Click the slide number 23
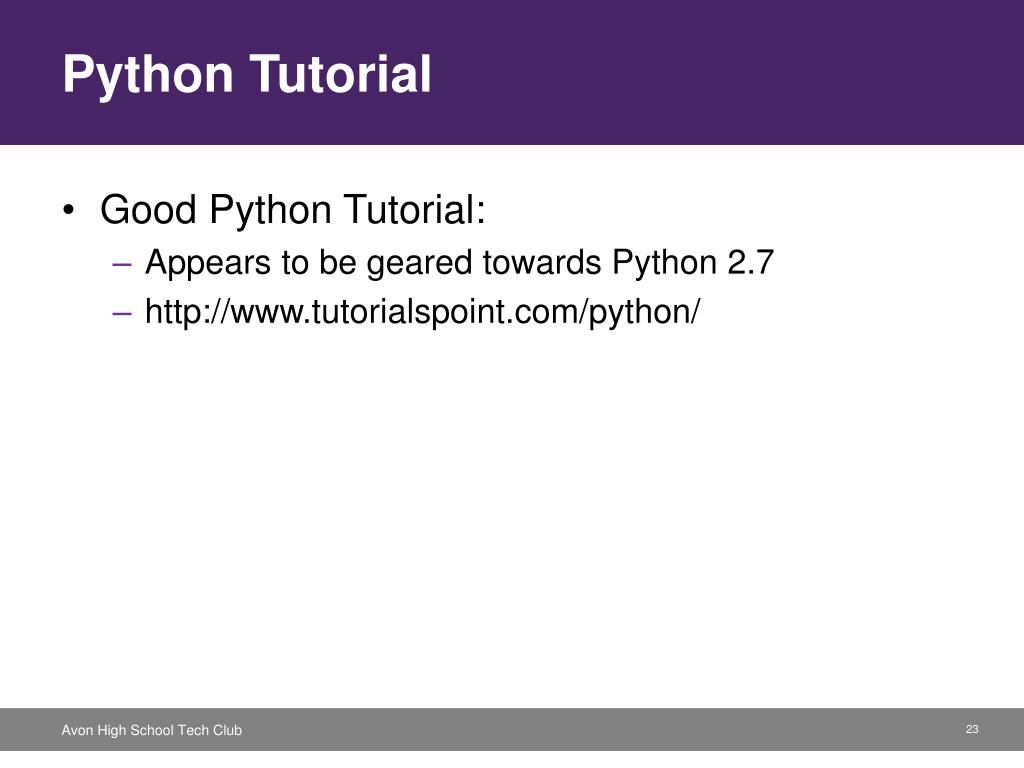Viewport: 1024px width, 768px height. (972, 729)
